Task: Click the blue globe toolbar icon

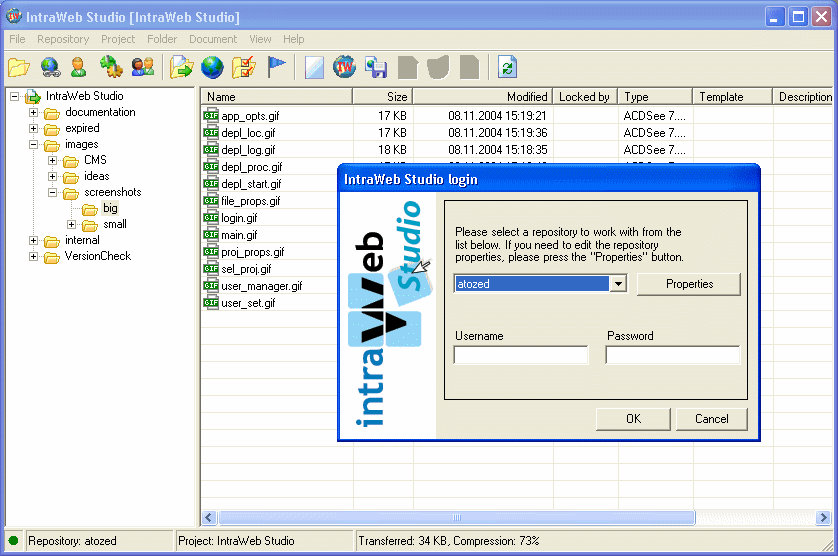Action: (212, 67)
